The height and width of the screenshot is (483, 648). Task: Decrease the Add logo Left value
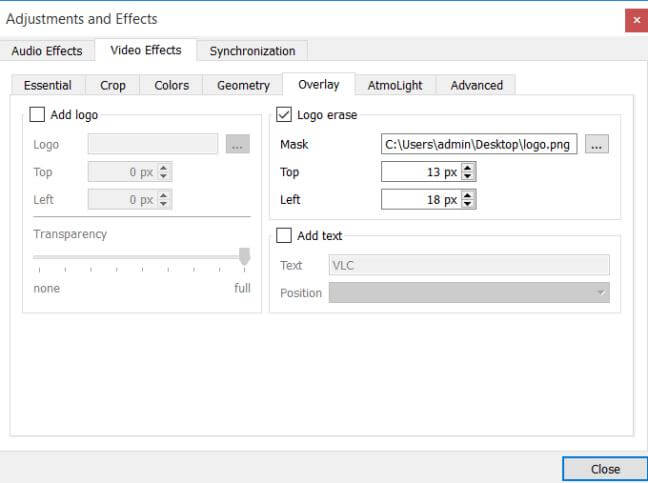[164, 204]
